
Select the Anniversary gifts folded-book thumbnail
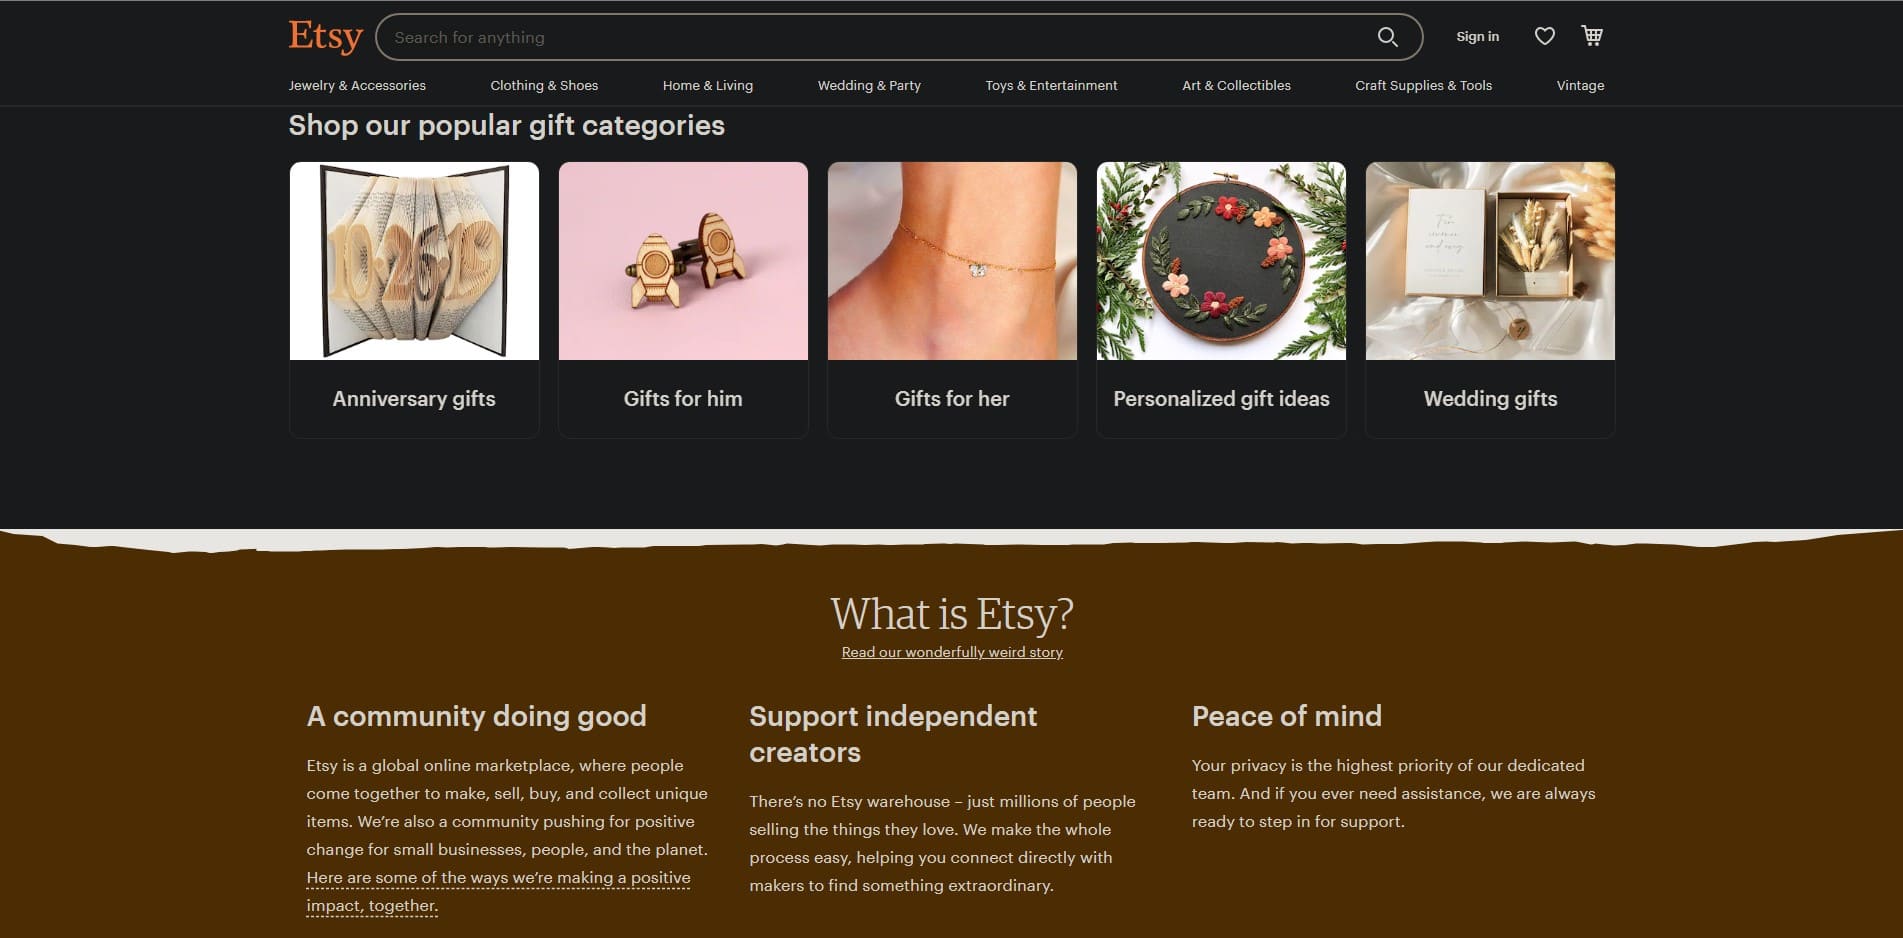(414, 261)
